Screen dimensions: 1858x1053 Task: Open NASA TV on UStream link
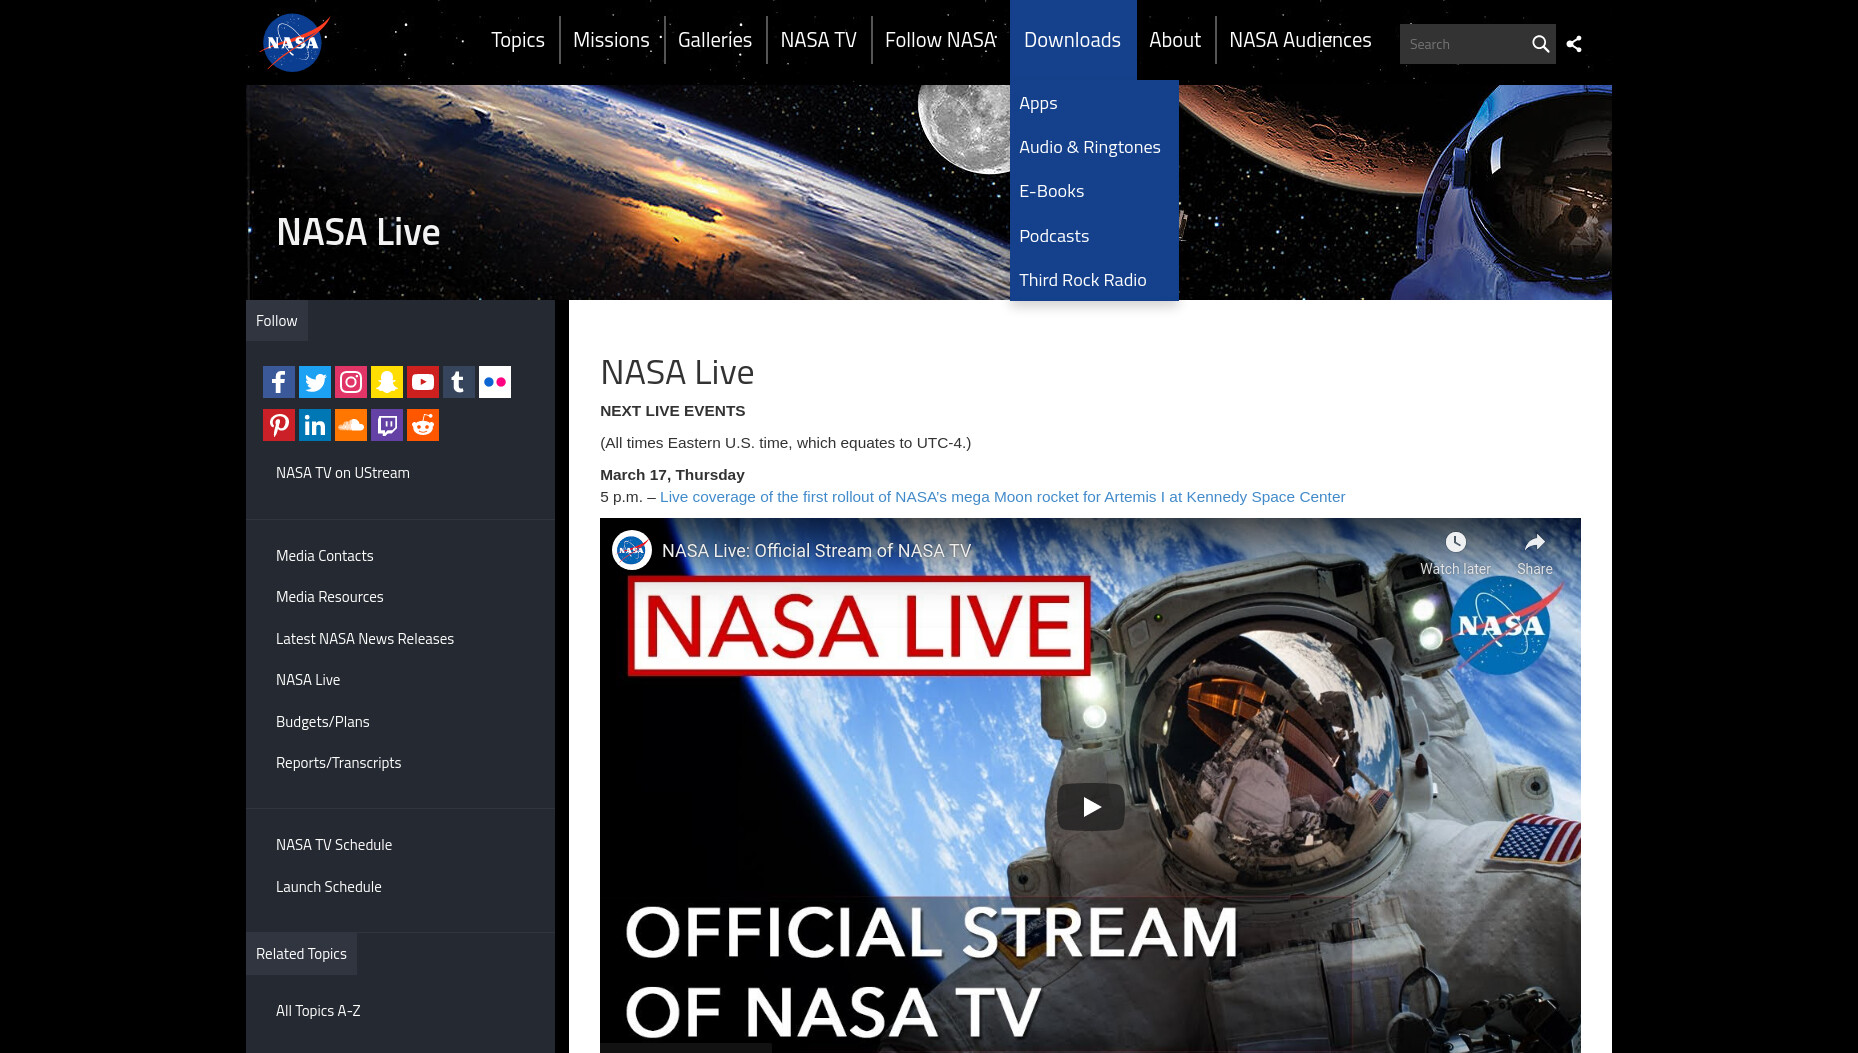click(x=343, y=473)
